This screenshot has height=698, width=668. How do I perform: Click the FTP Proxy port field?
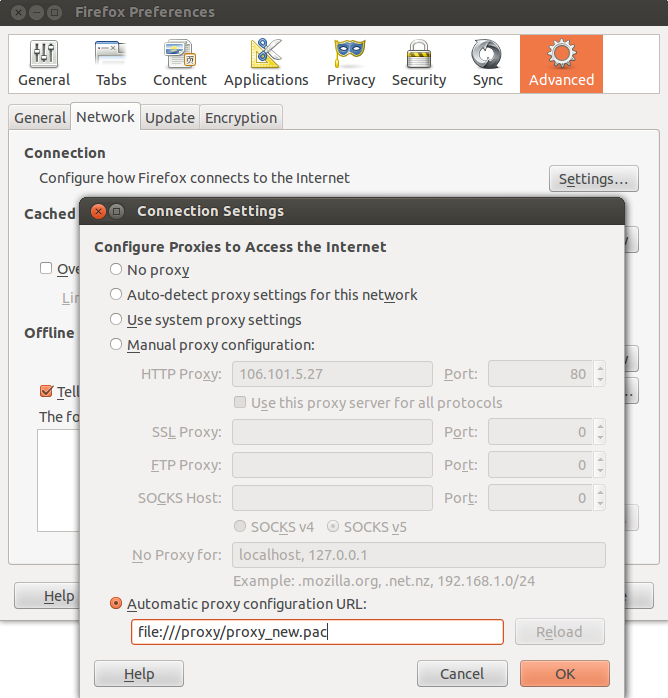coord(541,465)
